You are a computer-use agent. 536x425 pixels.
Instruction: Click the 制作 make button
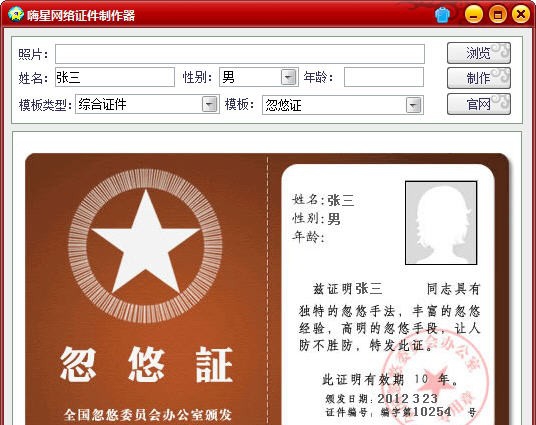tap(479, 78)
